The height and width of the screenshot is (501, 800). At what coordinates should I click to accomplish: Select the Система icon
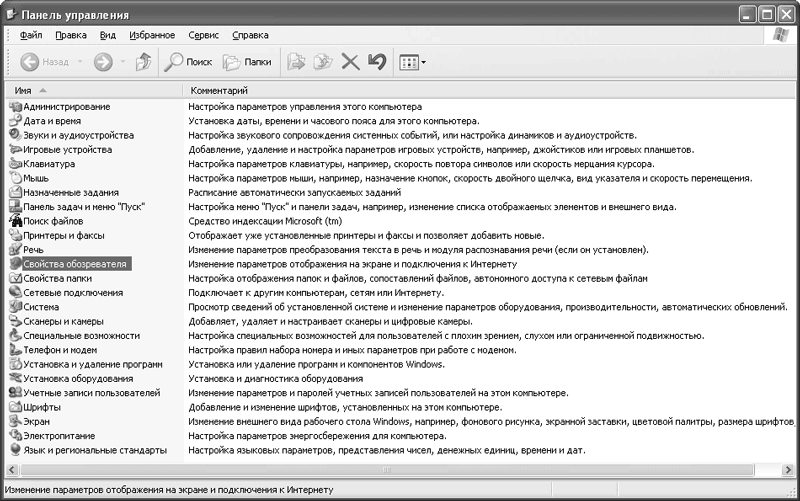(x=15, y=307)
